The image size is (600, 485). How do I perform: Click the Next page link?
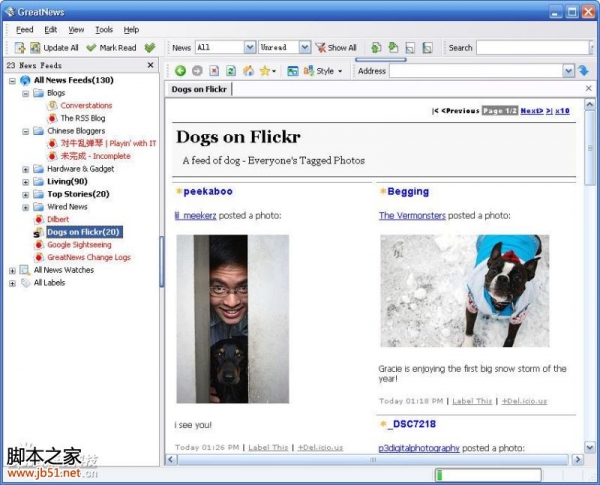click(532, 111)
